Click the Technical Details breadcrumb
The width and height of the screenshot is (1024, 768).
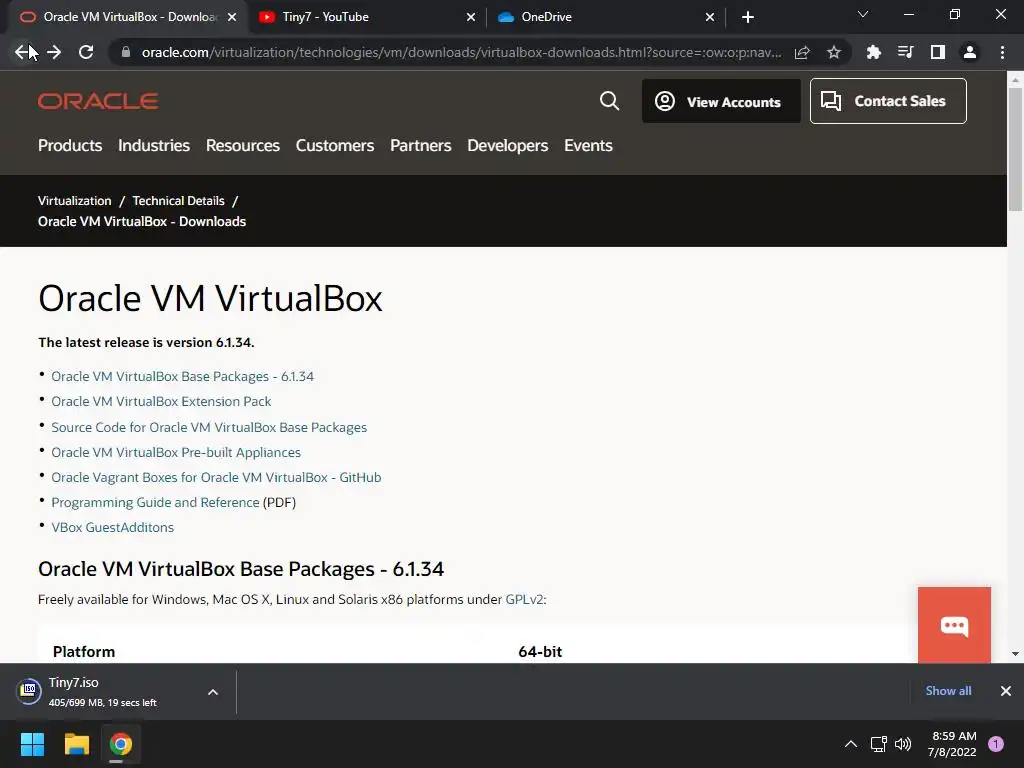178,201
